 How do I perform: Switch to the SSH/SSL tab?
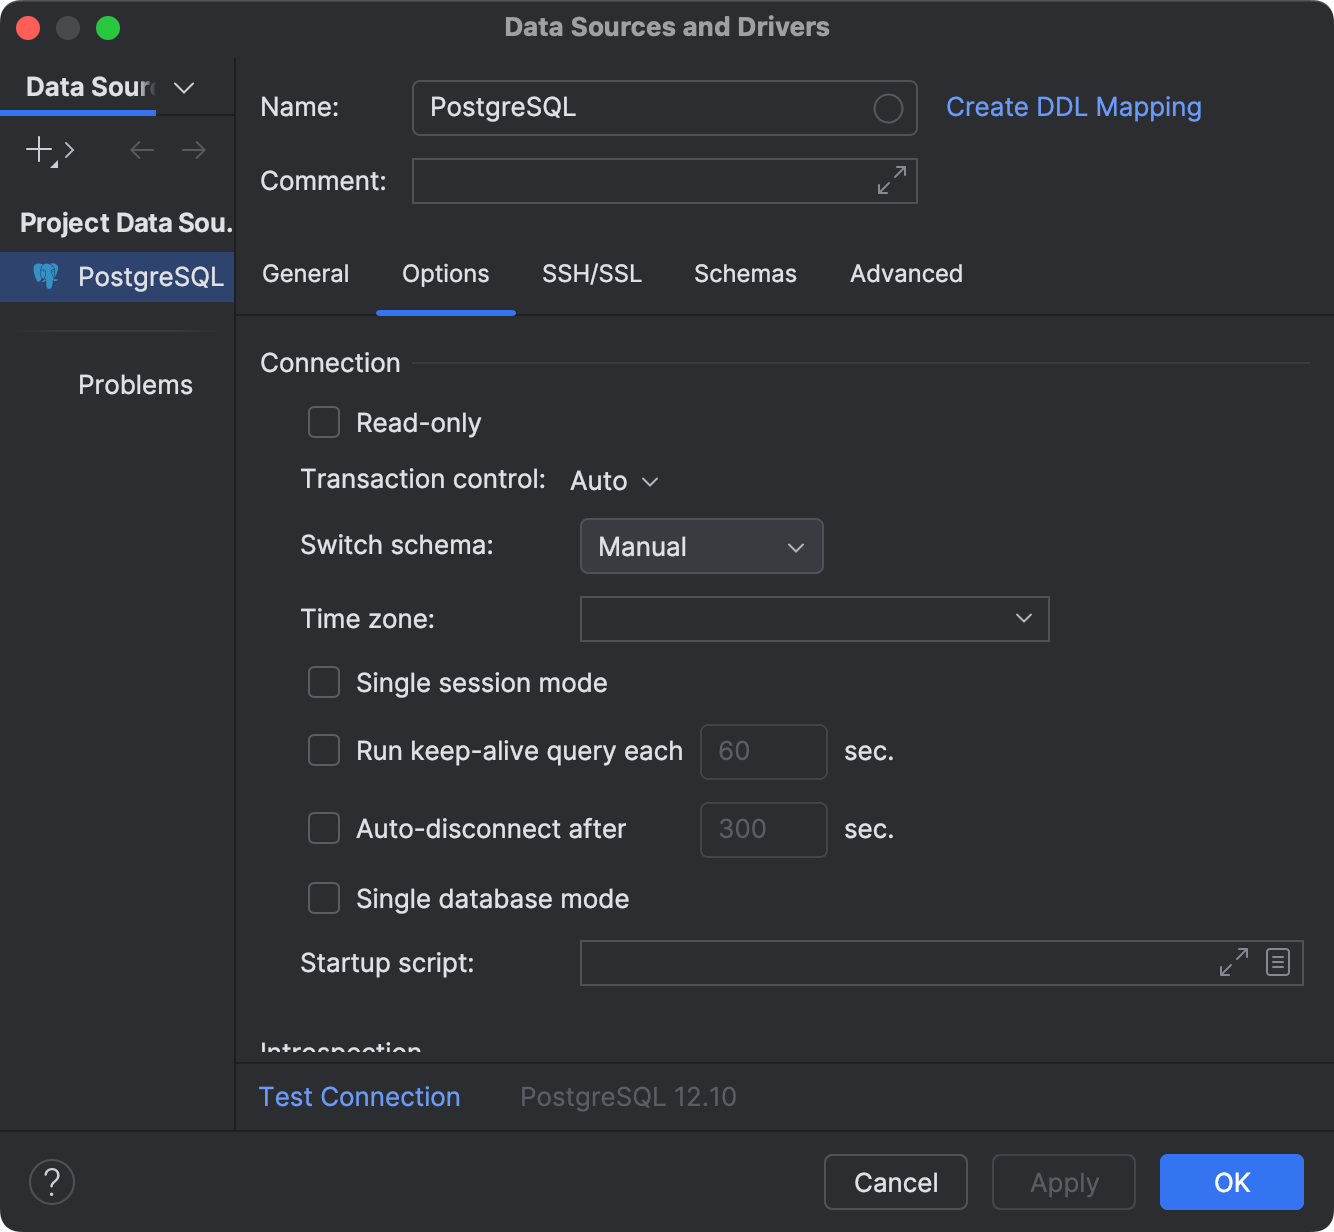tap(592, 273)
